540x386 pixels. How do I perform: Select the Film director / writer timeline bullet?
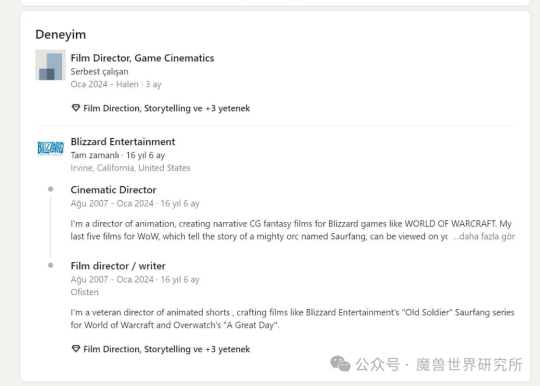pyautogui.click(x=51, y=265)
